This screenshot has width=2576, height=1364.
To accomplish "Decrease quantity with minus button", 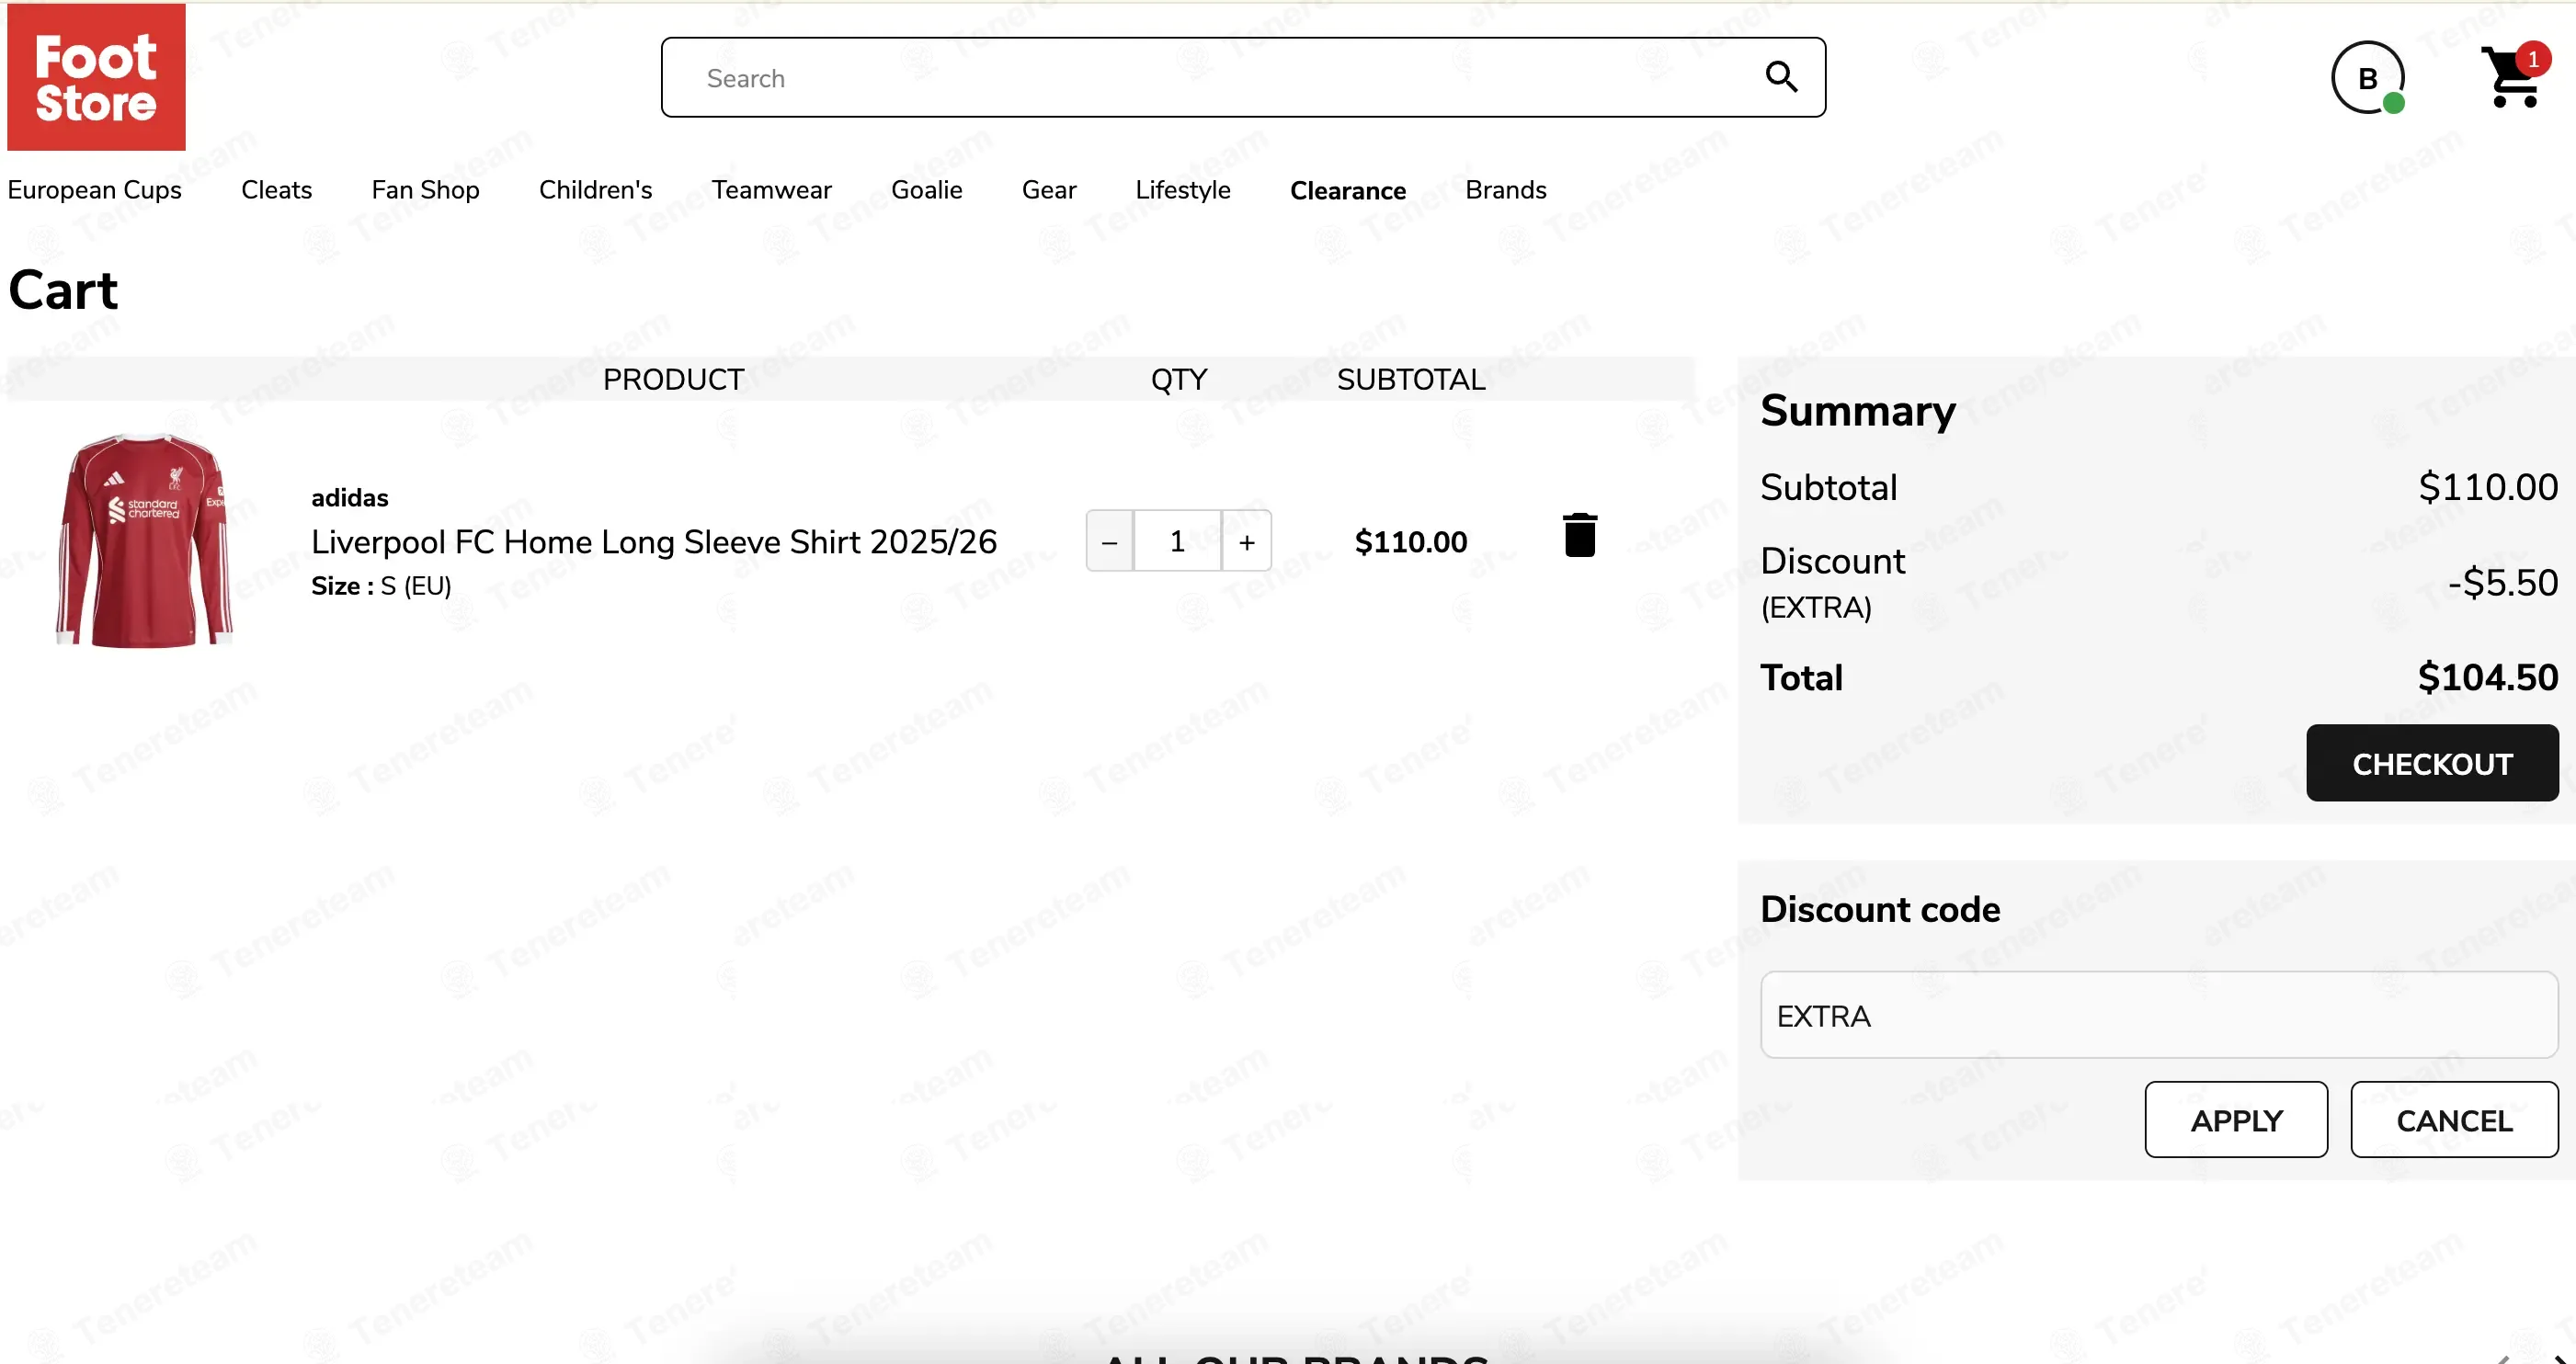I will click(x=1109, y=541).
